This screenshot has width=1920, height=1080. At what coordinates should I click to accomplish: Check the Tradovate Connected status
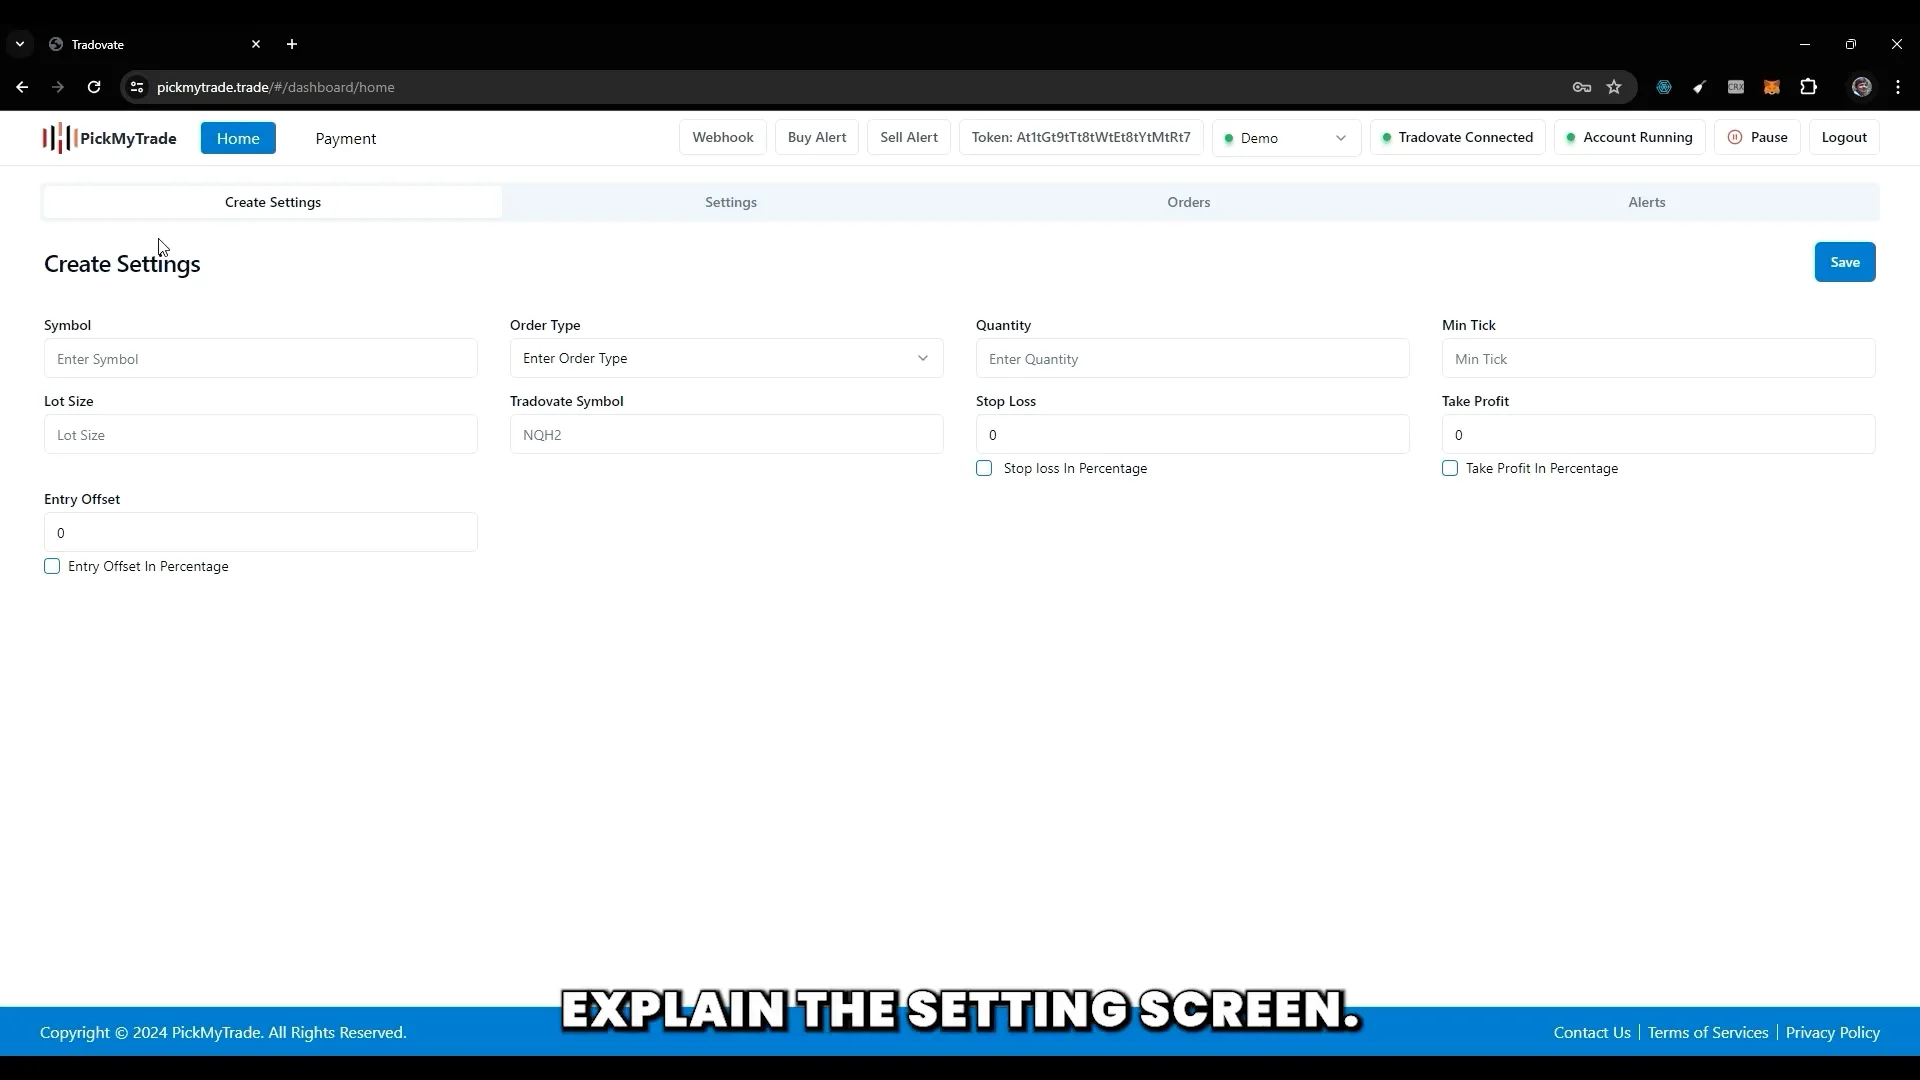[1458, 137]
